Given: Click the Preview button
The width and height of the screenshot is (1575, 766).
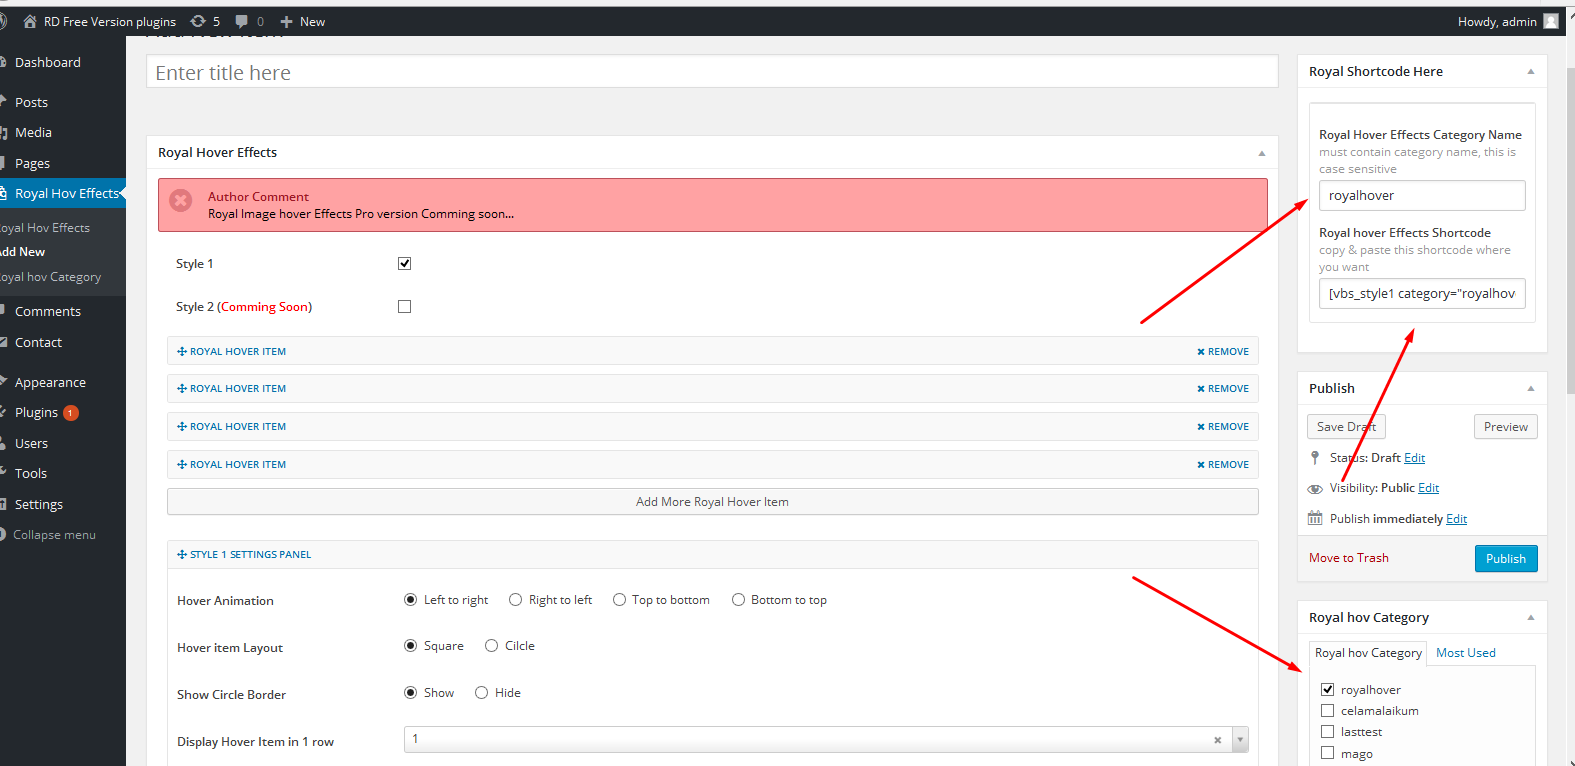Looking at the screenshot, I should (1505, 426).
